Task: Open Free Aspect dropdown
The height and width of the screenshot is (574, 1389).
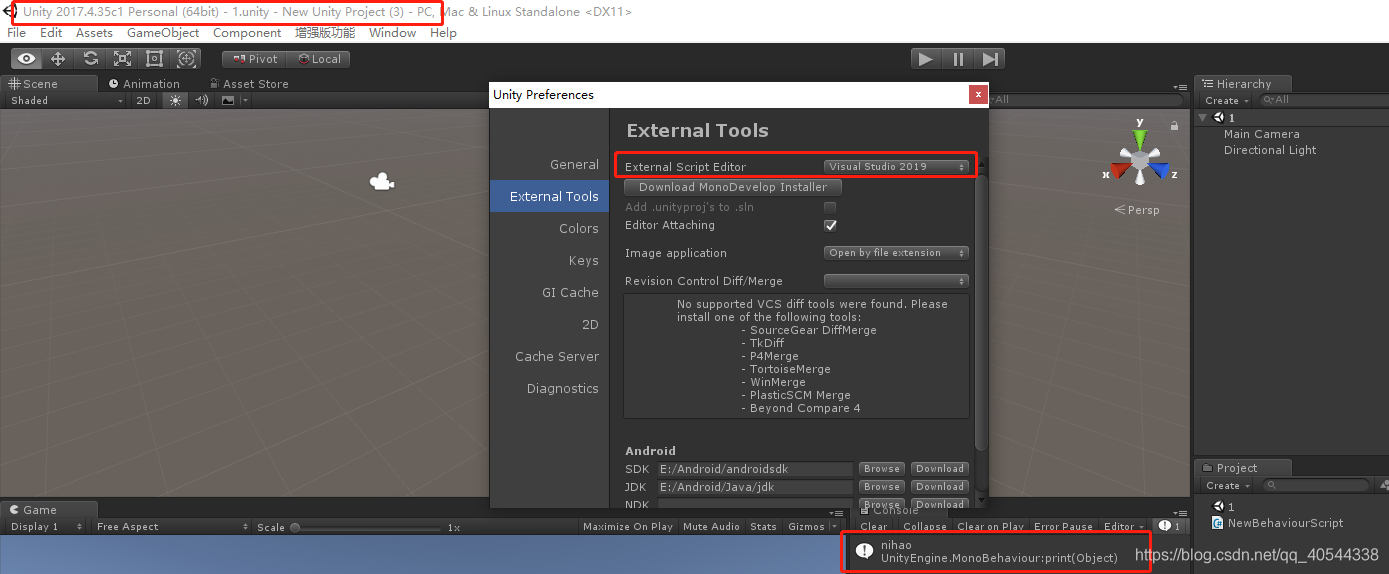Action: click(172, 527)
